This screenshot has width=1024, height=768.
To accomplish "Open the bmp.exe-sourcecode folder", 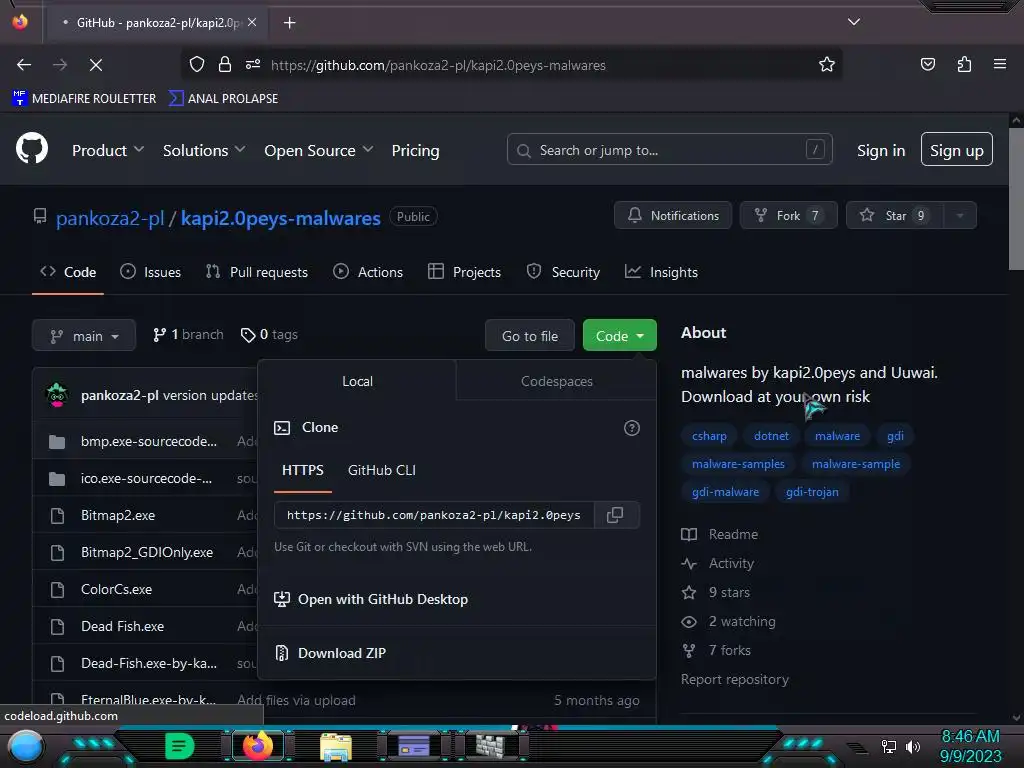I will pos(149,441).
